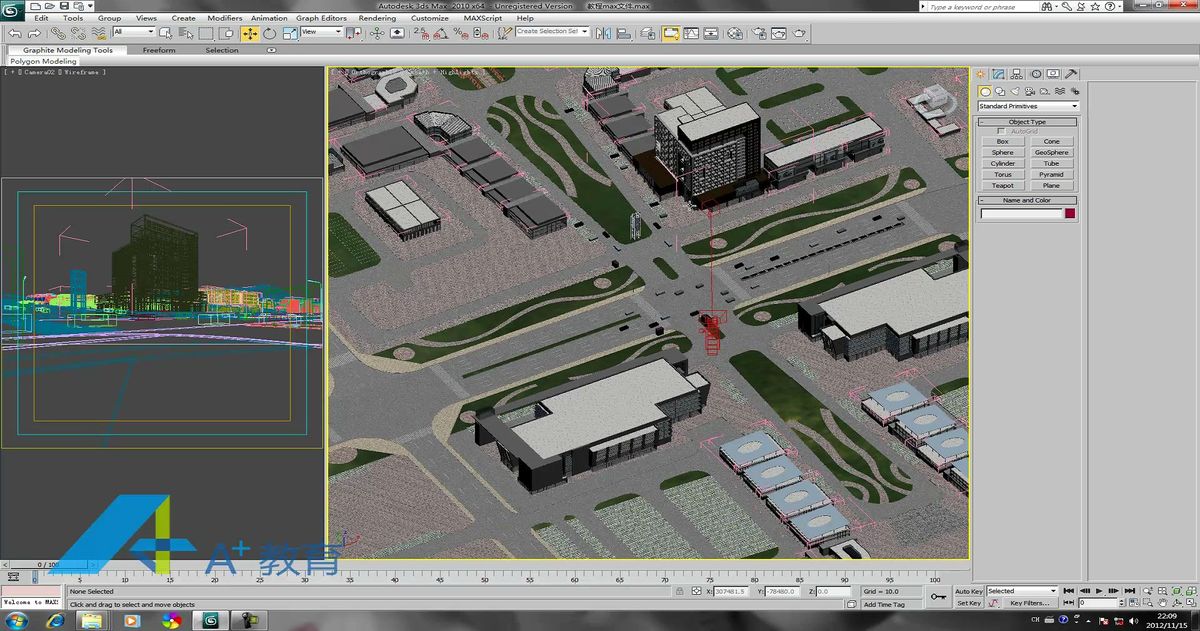Select the Move transform tool

(250, 33)
